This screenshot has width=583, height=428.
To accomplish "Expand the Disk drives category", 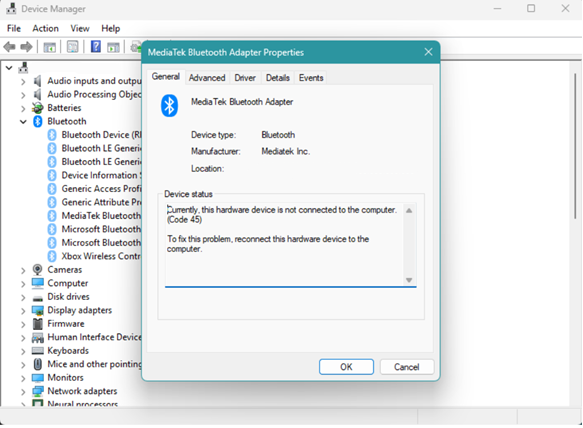I will click(x=23, y=297).
